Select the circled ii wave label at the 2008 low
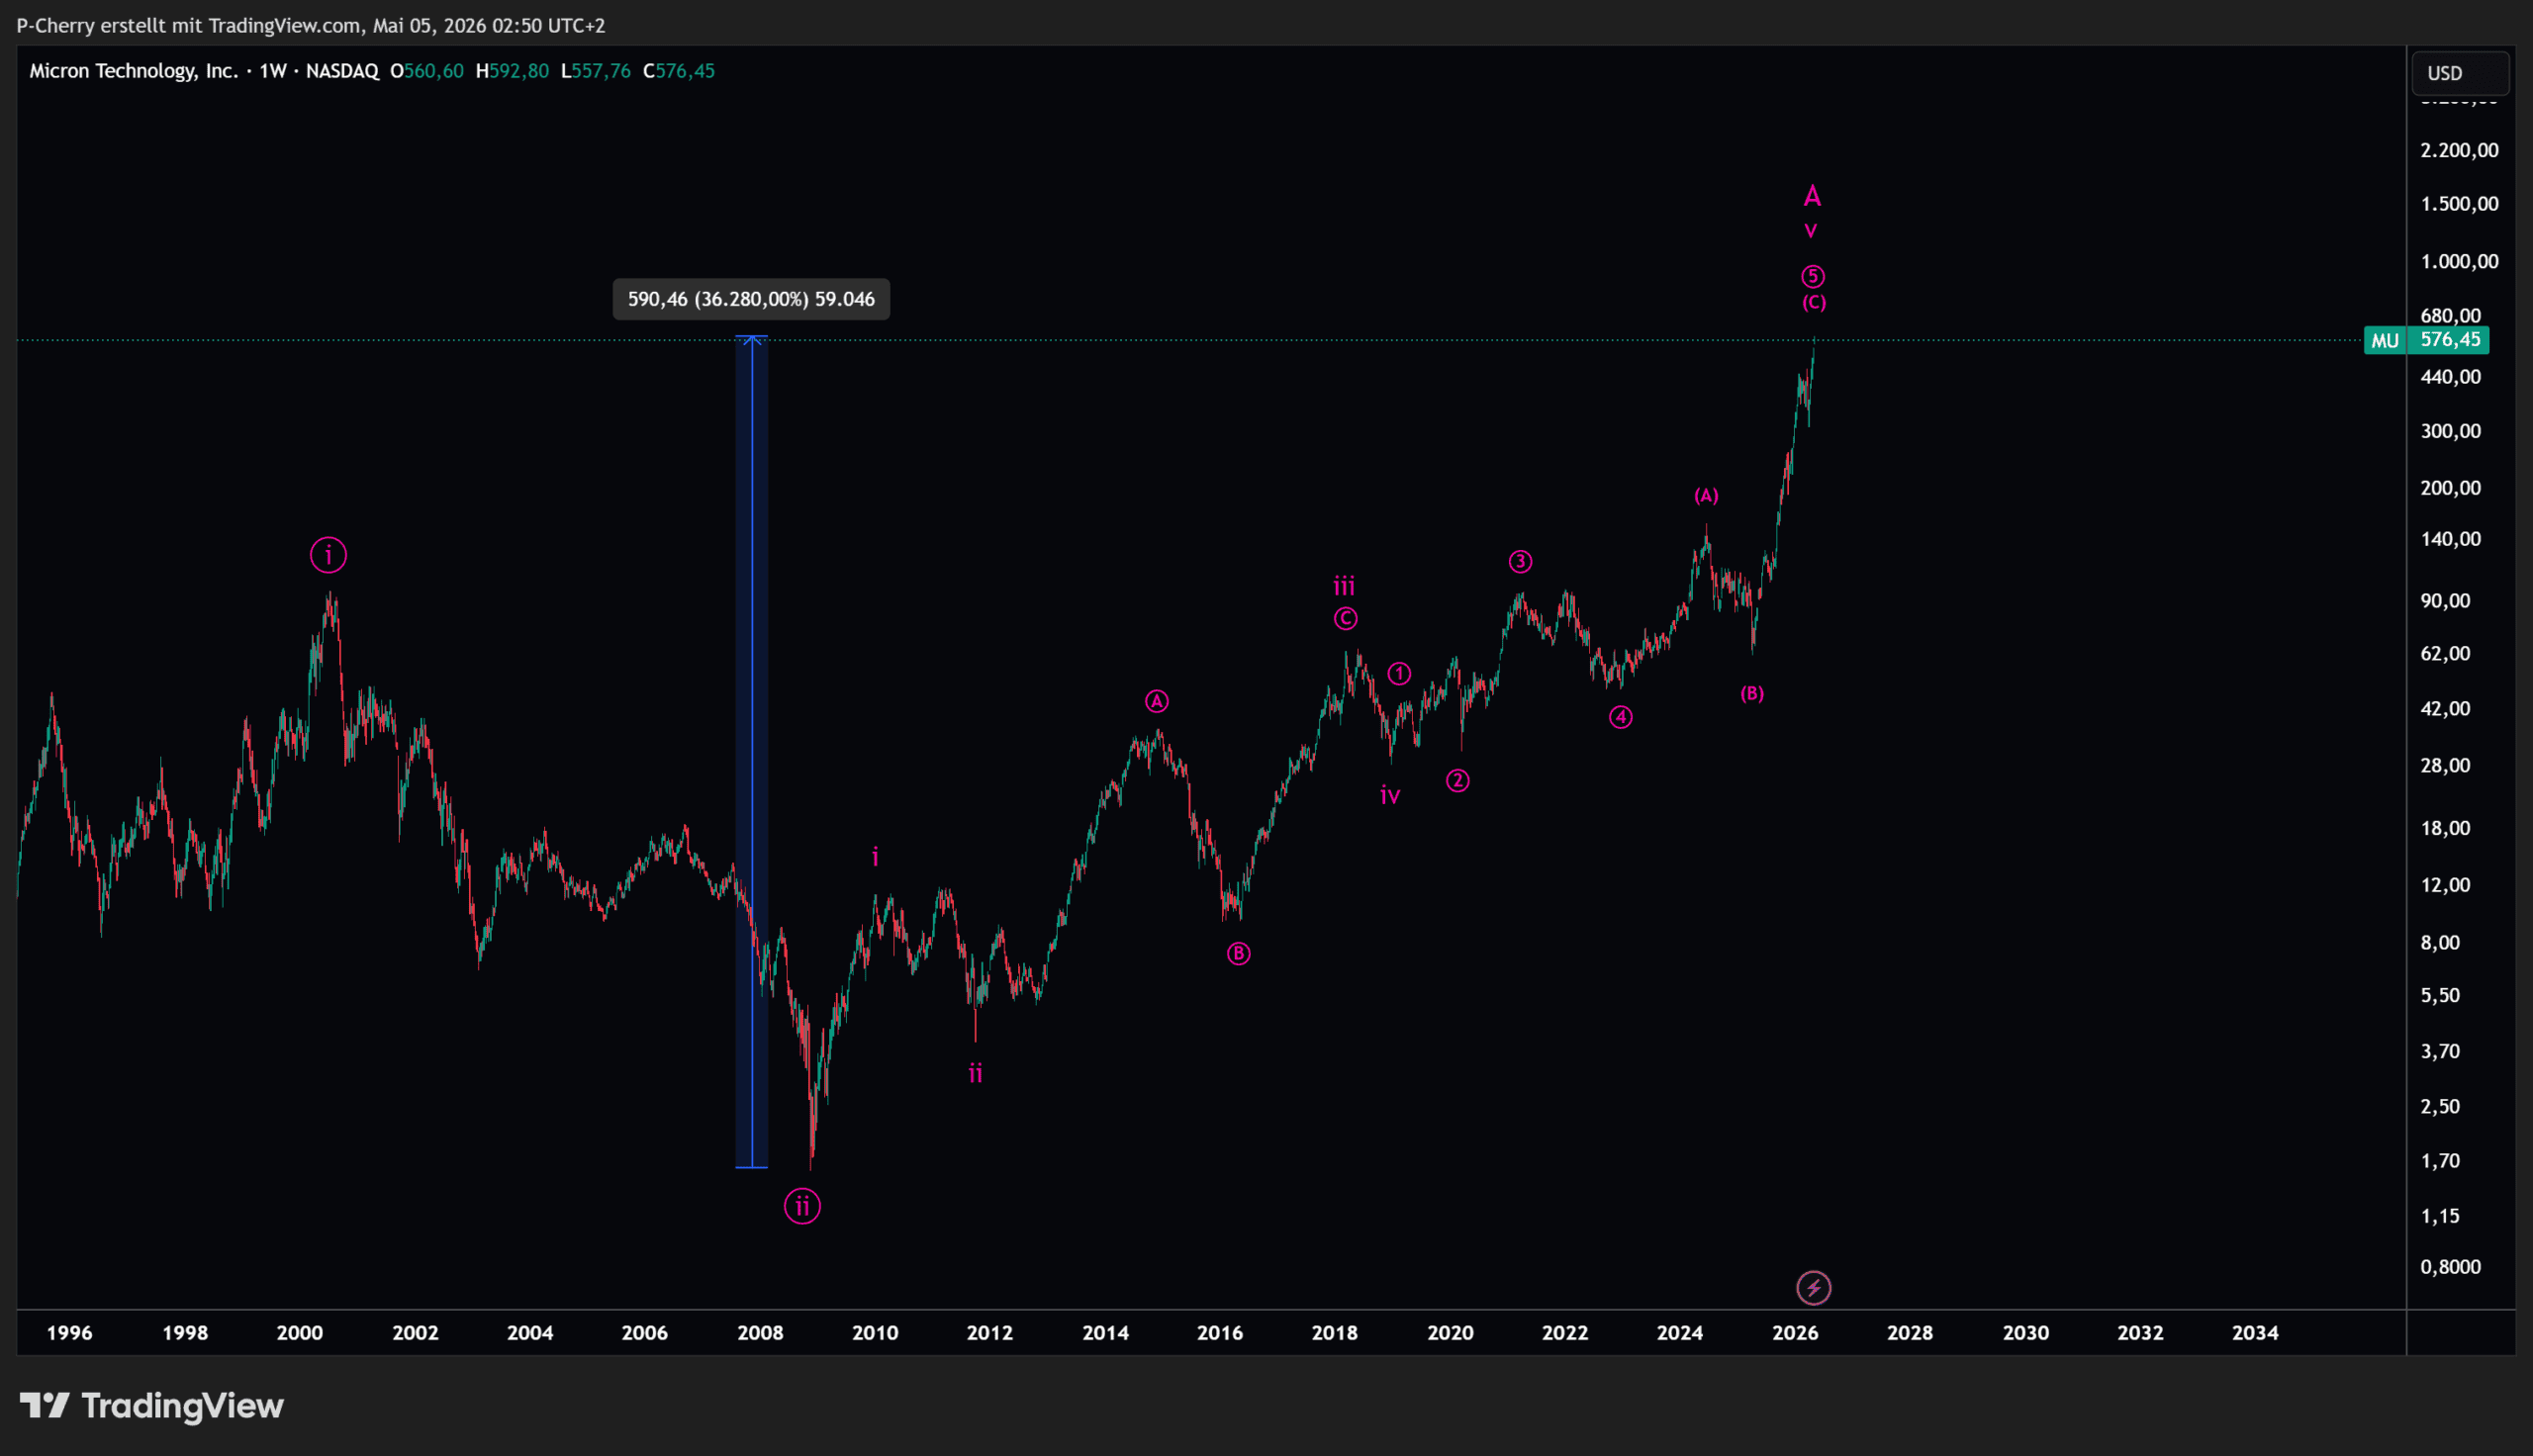This screenshot has height=1456, width=2533. point(802,1206)
